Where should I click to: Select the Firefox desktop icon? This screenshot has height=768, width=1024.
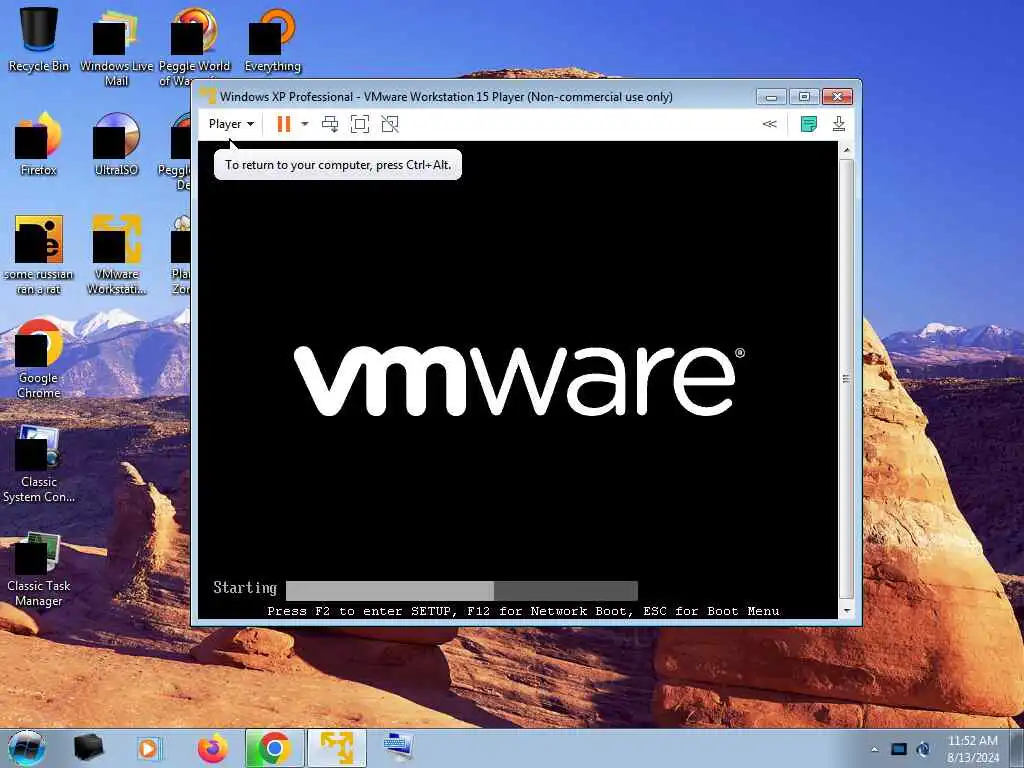pyautogui.click(x=39, y=144)
